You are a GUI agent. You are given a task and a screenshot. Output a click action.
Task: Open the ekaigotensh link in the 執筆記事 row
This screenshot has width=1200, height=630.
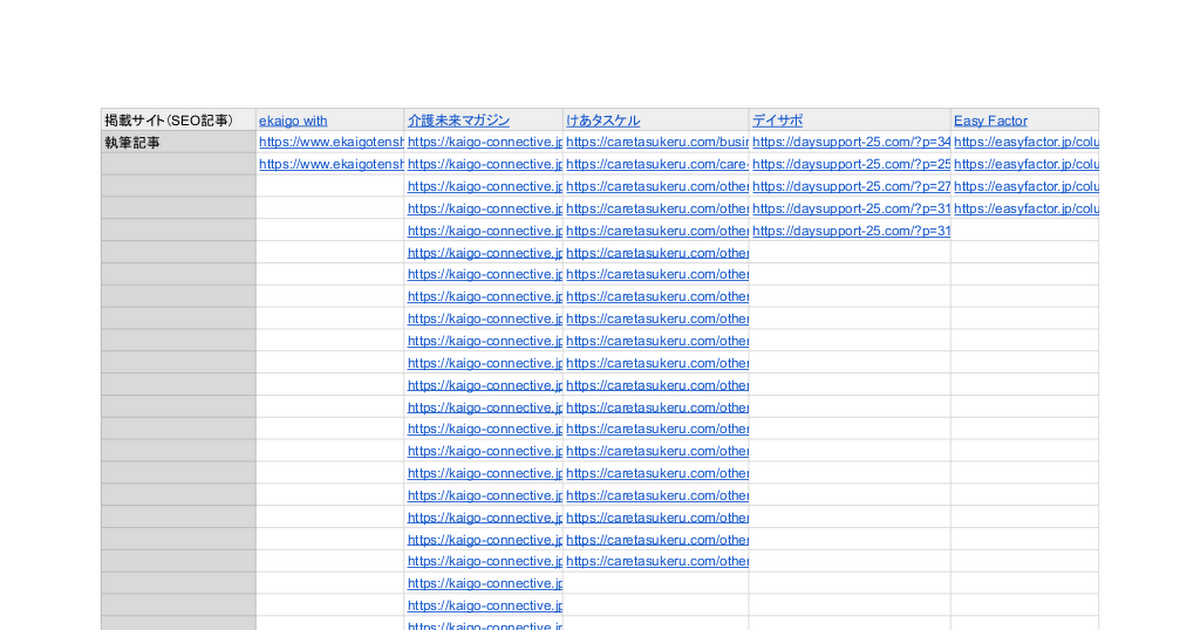[x=331, y=142]
